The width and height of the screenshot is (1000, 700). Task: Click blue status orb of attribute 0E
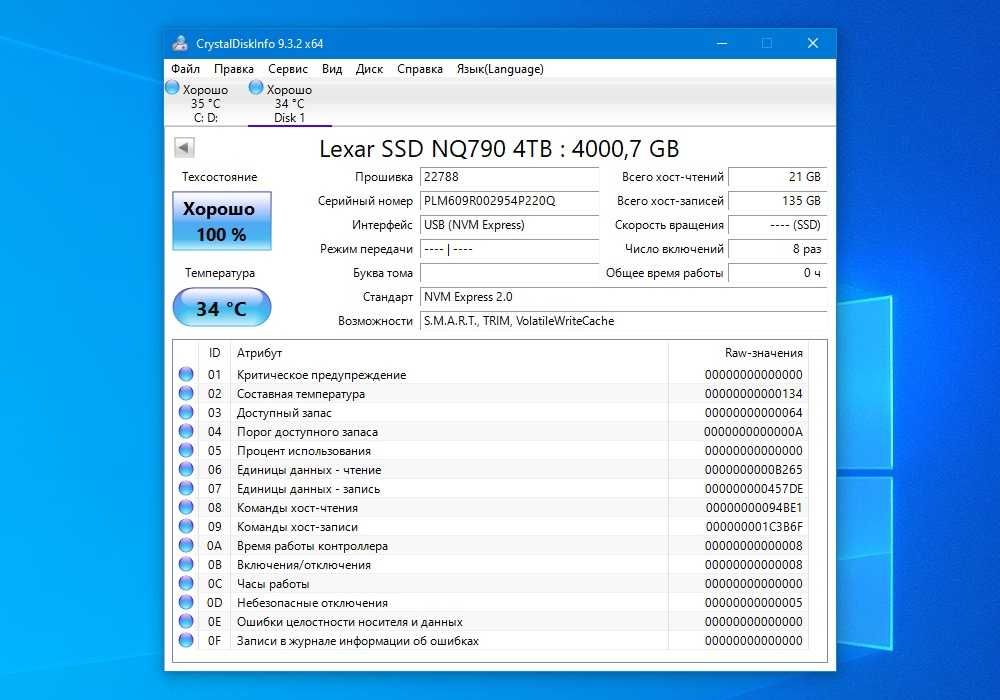pyautogui.click(x=186, y=622)
